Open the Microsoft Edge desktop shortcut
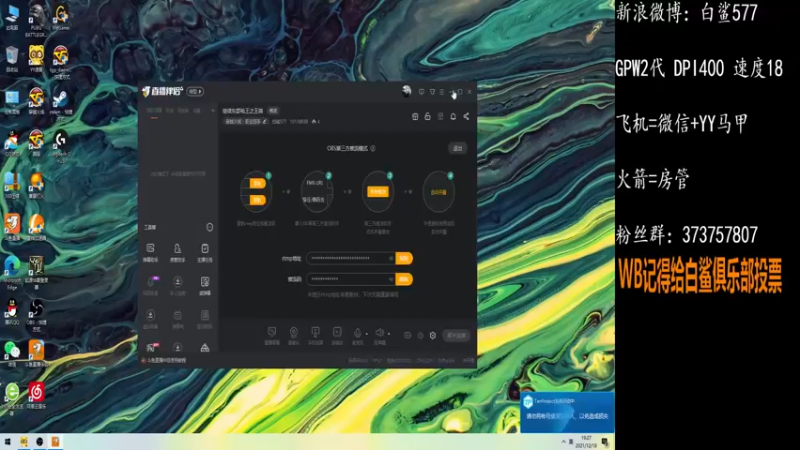 pyautogui.click(x=12, y=271)
